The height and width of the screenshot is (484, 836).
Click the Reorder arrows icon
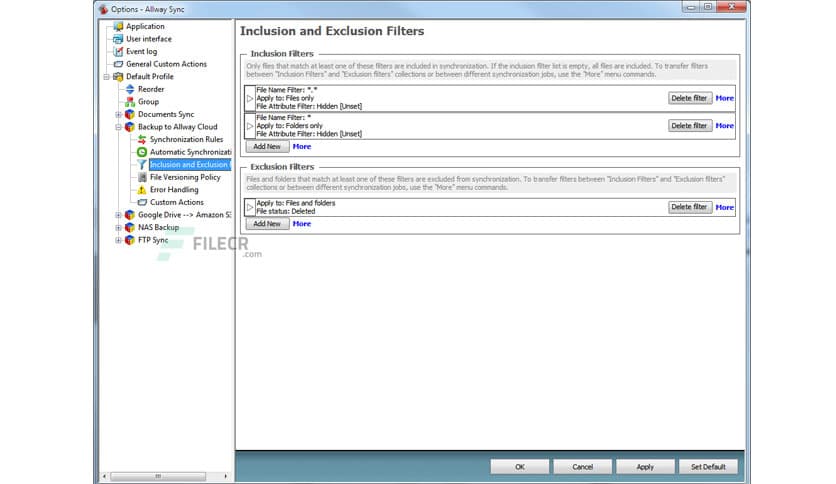130,89
